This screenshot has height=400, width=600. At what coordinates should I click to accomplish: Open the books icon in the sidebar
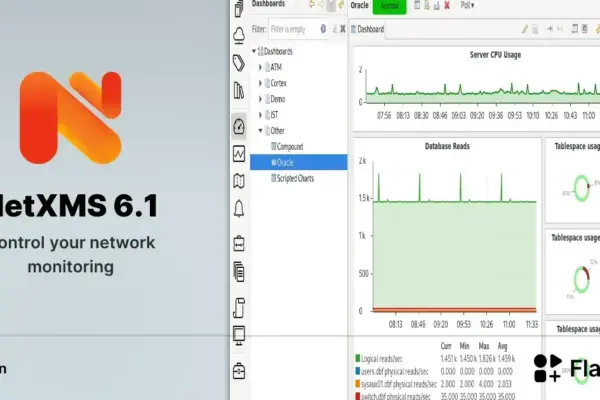(239, 90)
